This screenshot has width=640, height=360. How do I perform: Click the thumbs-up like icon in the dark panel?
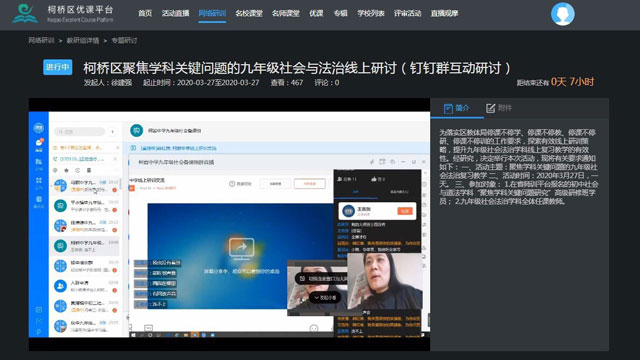tap(374, 179)
